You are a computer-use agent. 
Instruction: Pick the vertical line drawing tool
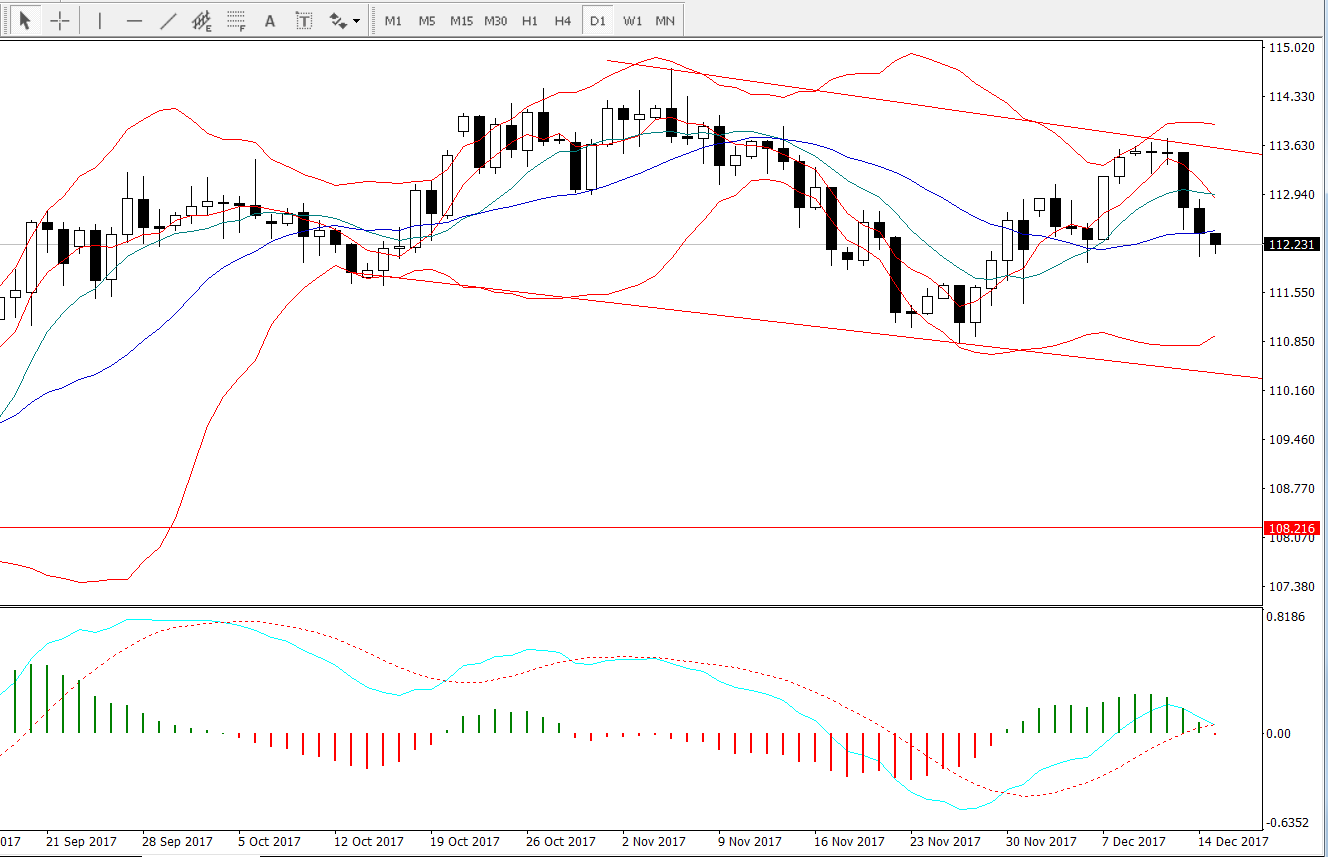pyautogui.click(x=100, y=20)
